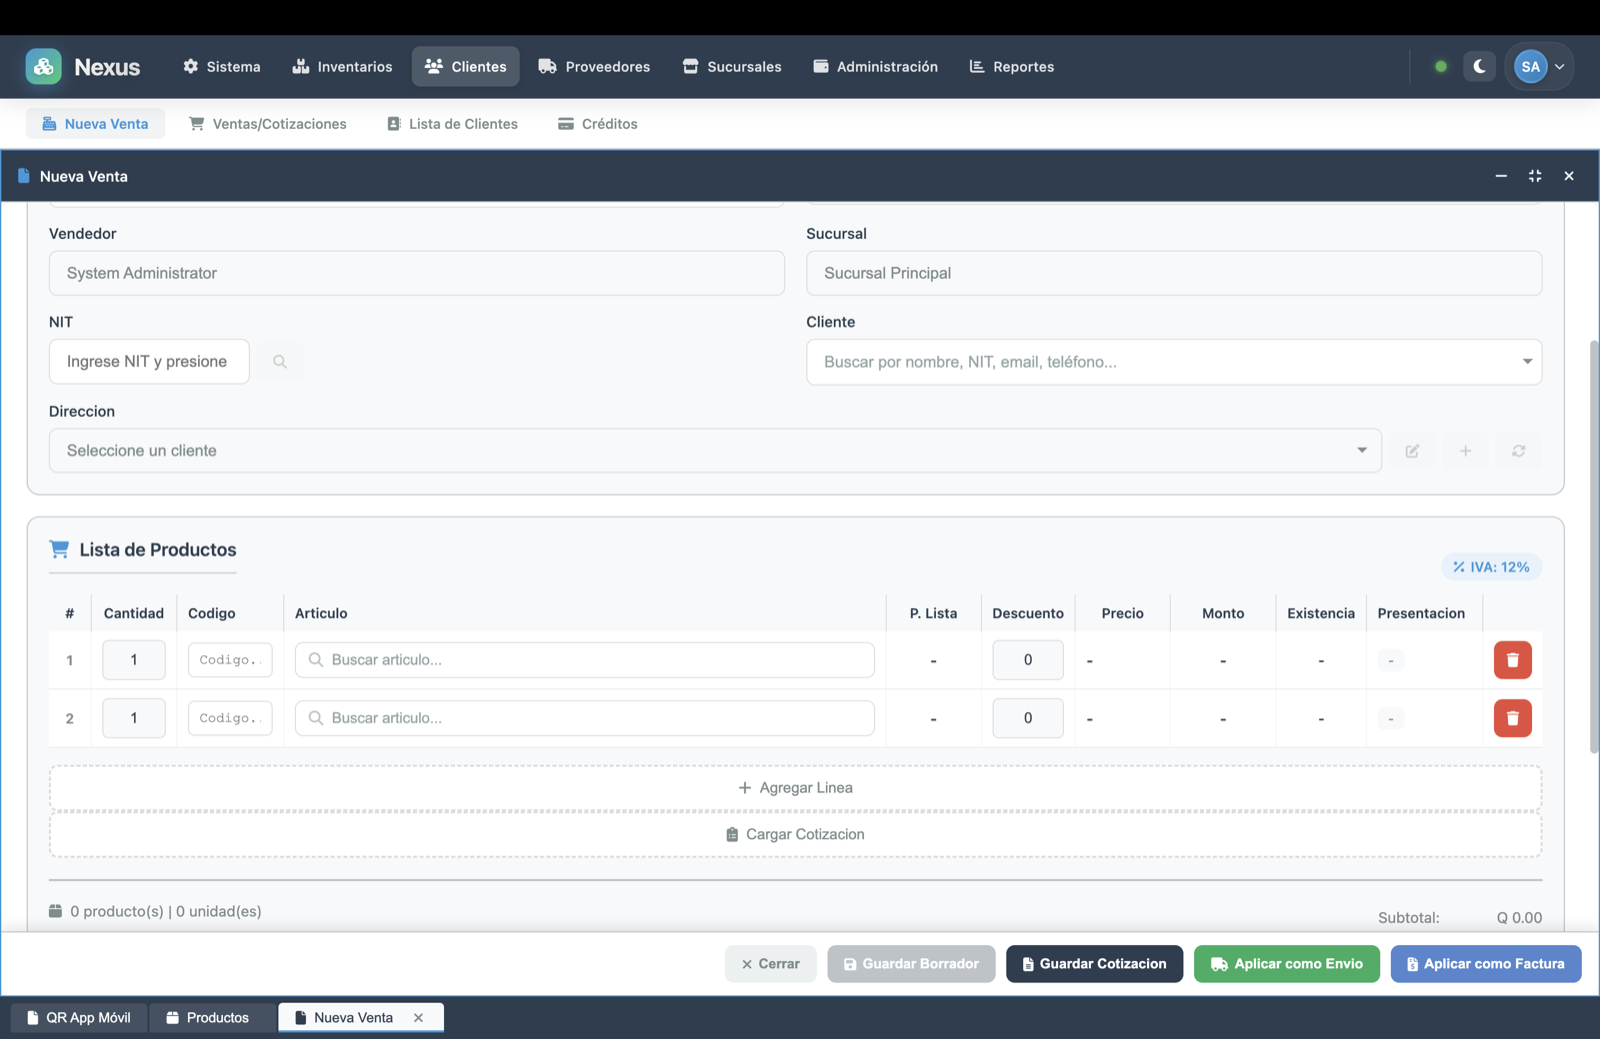Viewport: 1600px width, 1039px height.
Task: Click the refresh addresses icon
Action: 1518,451
